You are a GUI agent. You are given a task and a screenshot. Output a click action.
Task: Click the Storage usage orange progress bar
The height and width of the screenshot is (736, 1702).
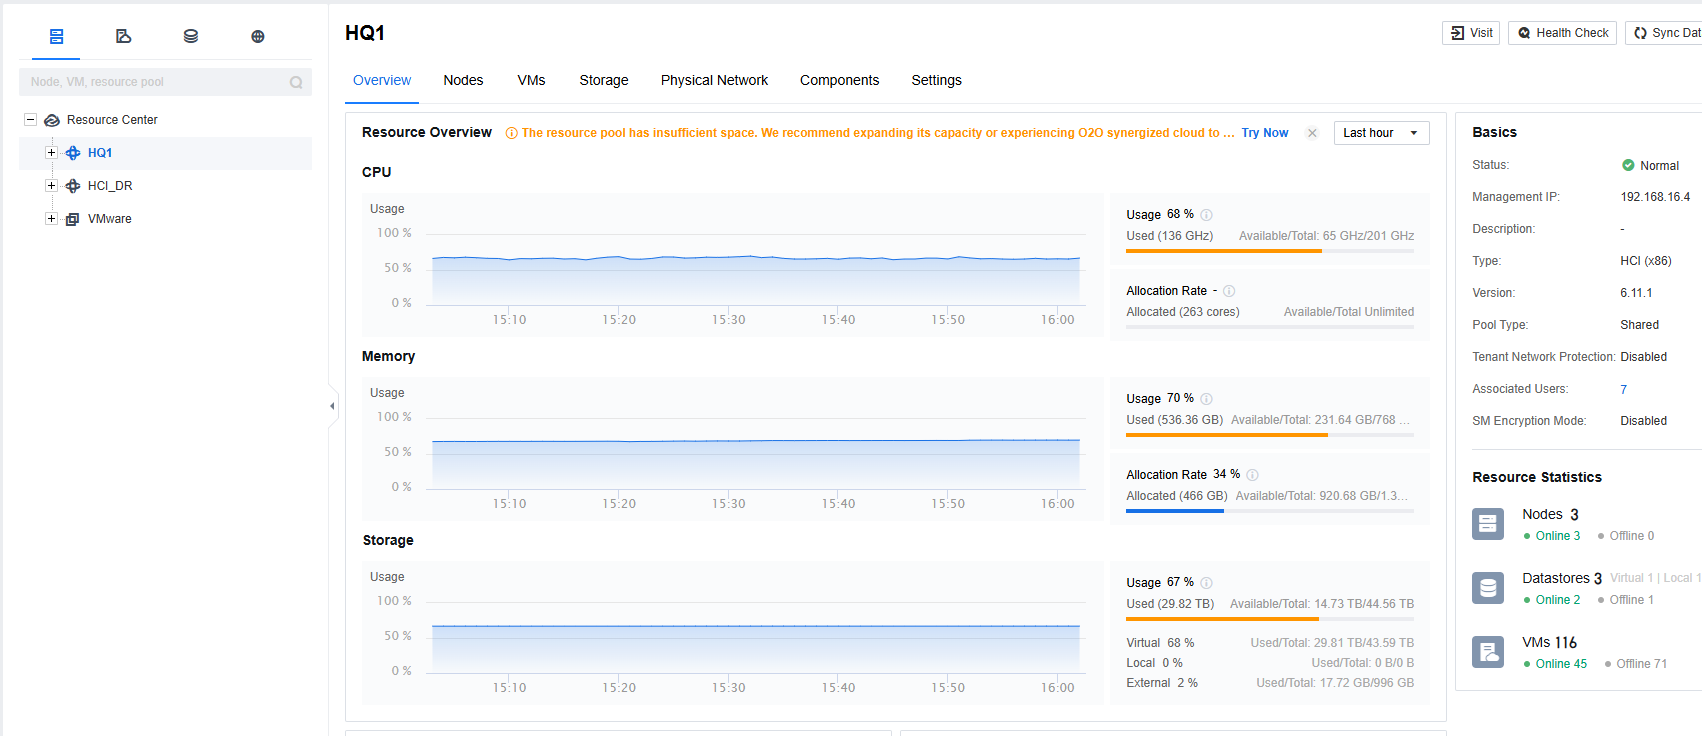(1222, 619)
